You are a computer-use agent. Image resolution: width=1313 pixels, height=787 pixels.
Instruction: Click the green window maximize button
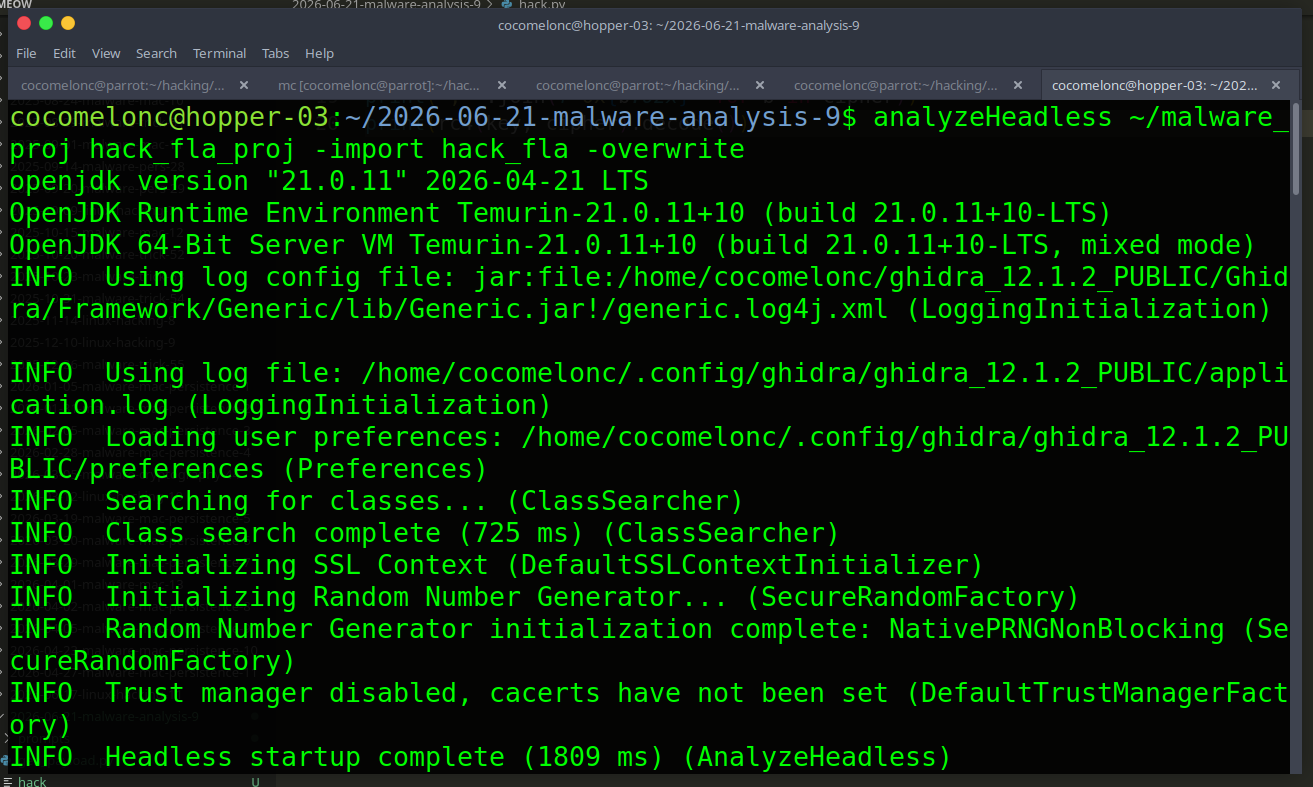pos(46,23)
